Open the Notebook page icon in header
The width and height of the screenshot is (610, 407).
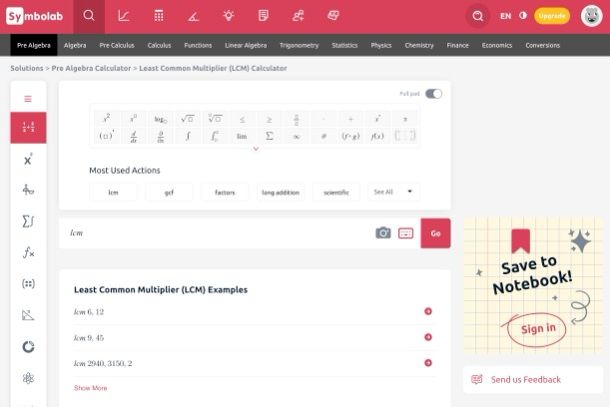[263, 16]
